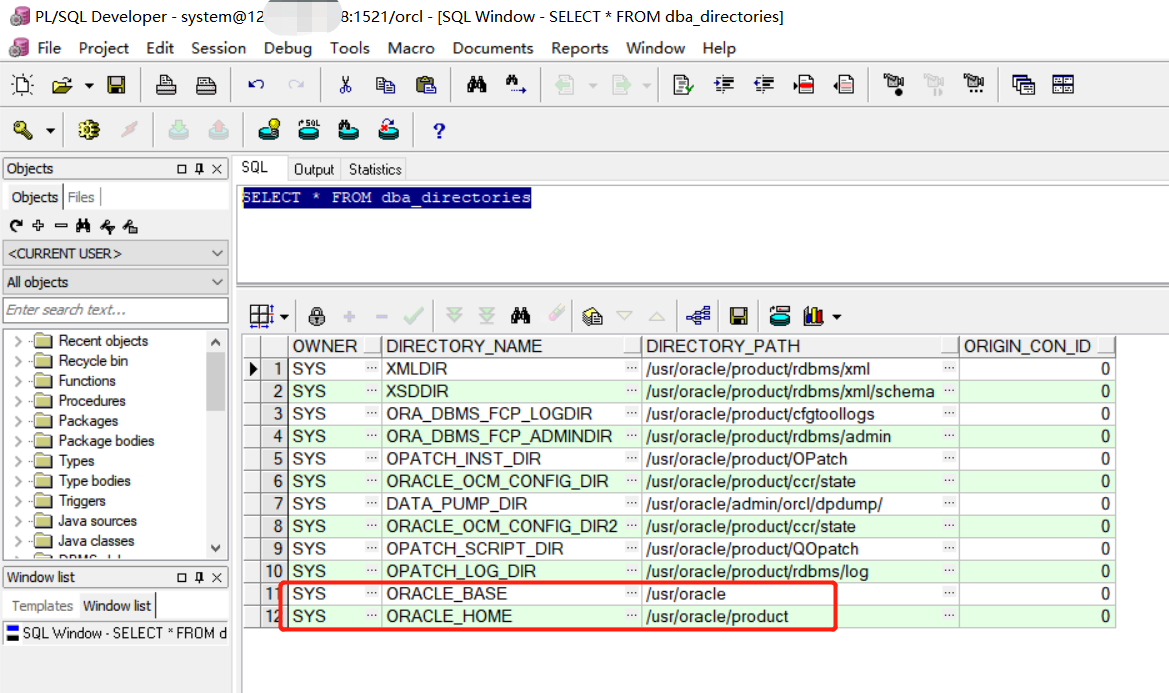Pin the Objects panel
The image size is (1169, 693).
coord(199,169)
